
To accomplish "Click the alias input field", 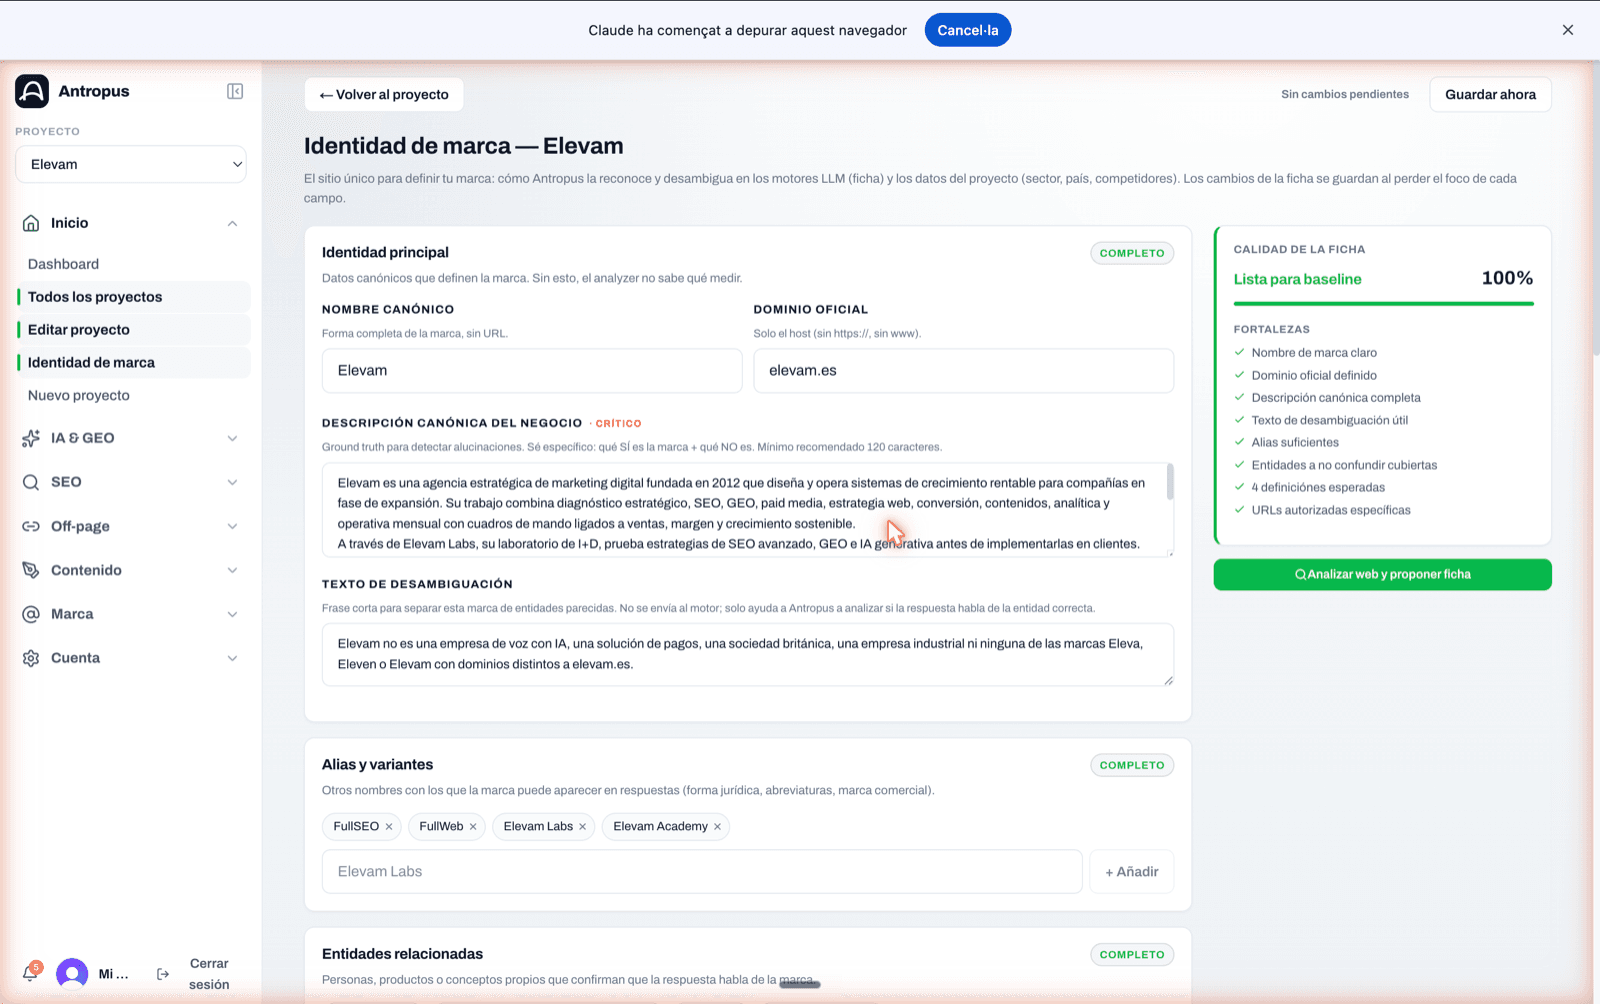I will [x=702, y=872].
